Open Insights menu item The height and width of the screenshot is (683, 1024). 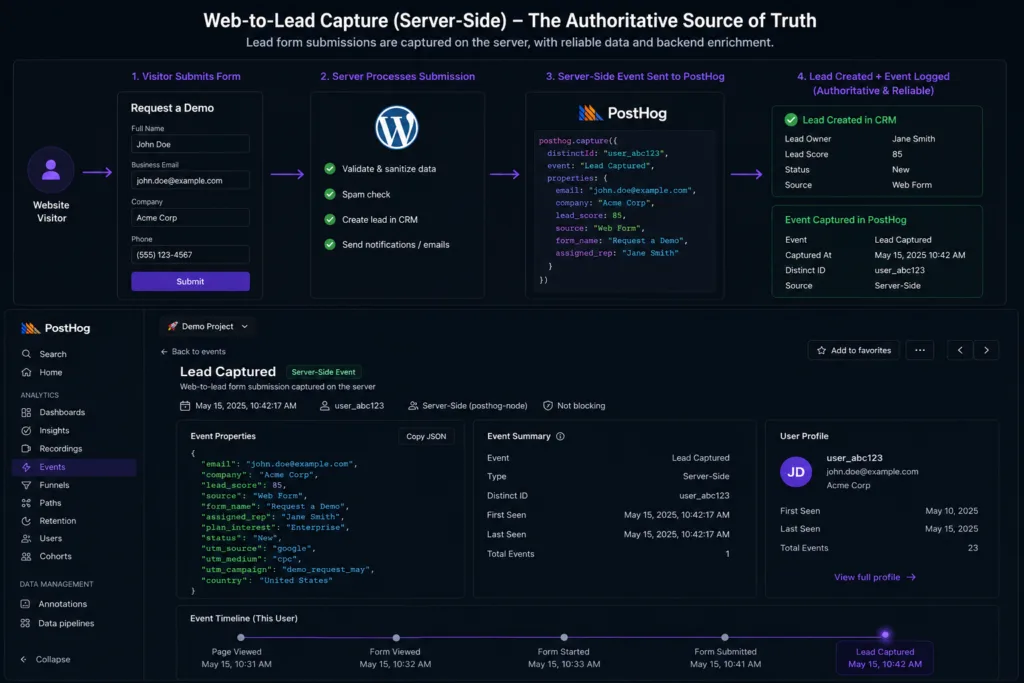click(x=54, y=430)
